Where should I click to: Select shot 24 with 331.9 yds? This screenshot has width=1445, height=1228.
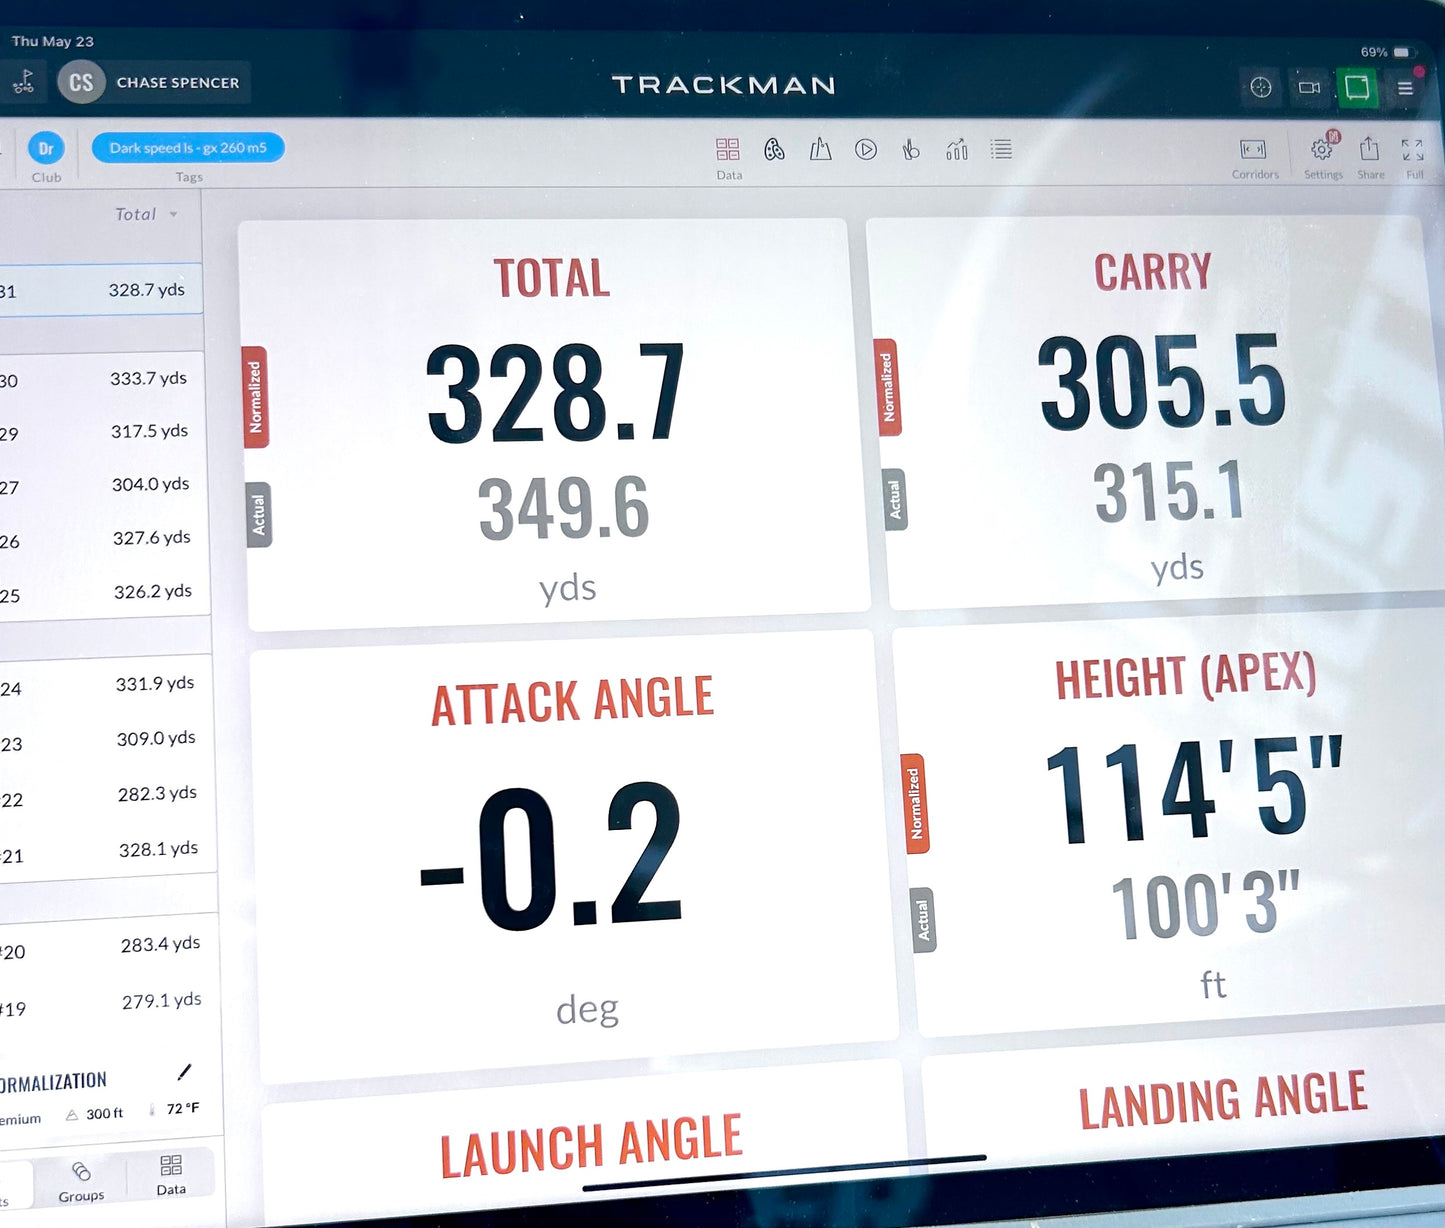coord(106,685)
